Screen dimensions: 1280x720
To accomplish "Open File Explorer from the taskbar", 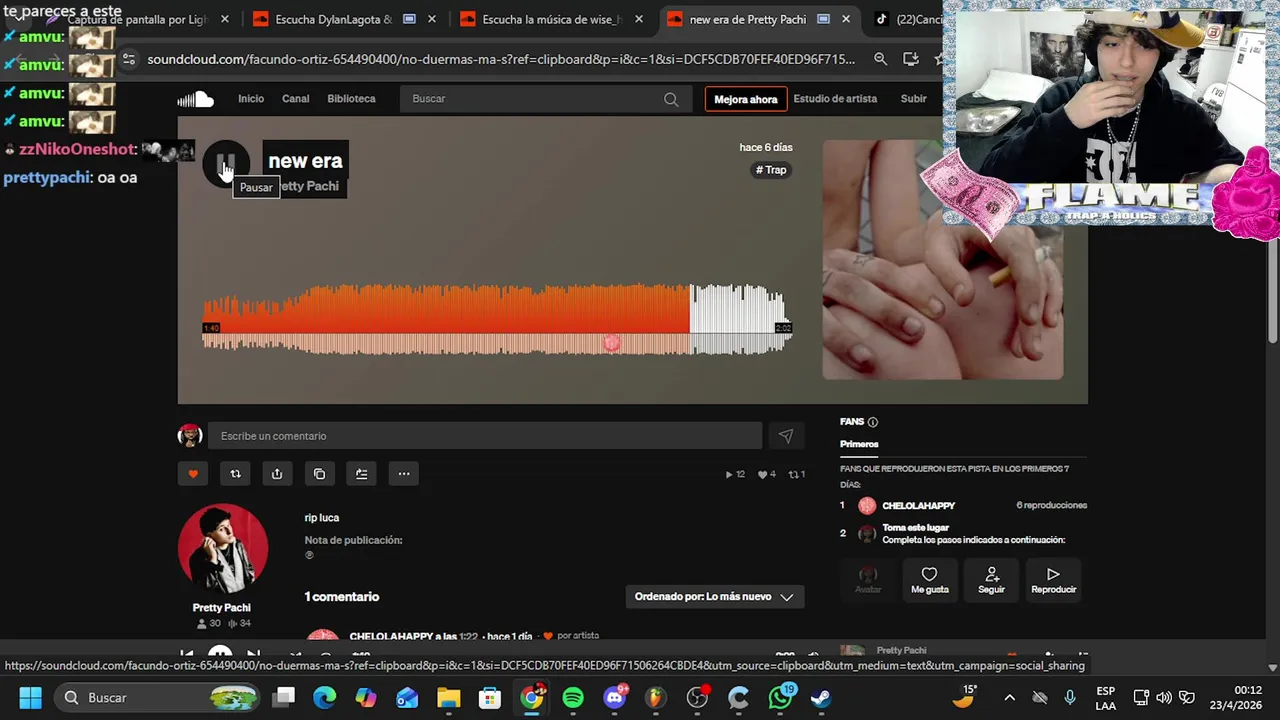I will (x=448, y=697).
